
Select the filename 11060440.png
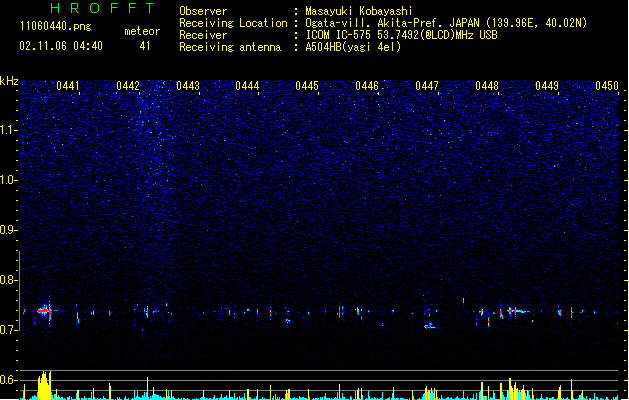pyautogui.click(x=56, y=26)
